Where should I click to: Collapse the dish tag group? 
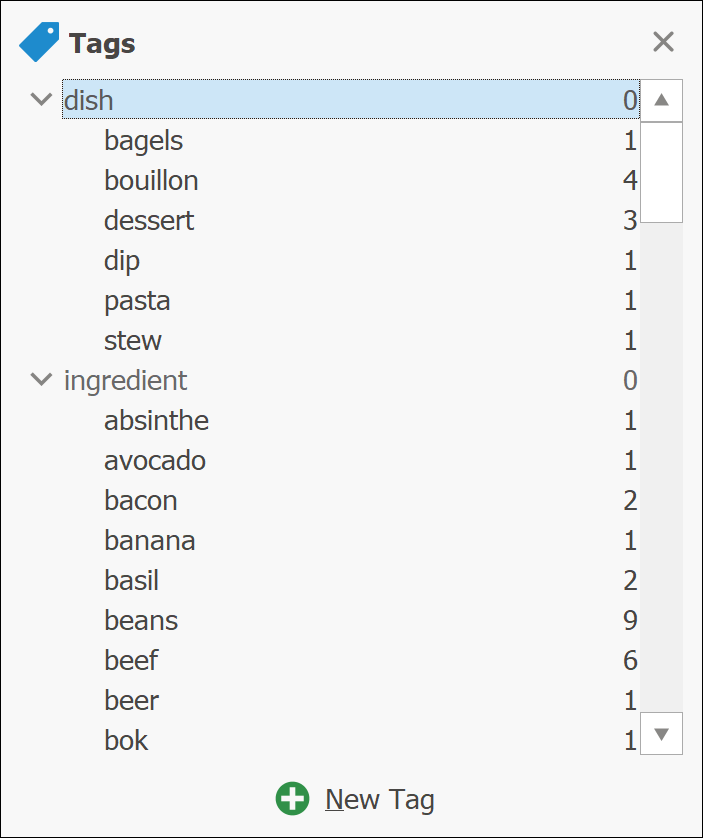click(x=41, y=99)
